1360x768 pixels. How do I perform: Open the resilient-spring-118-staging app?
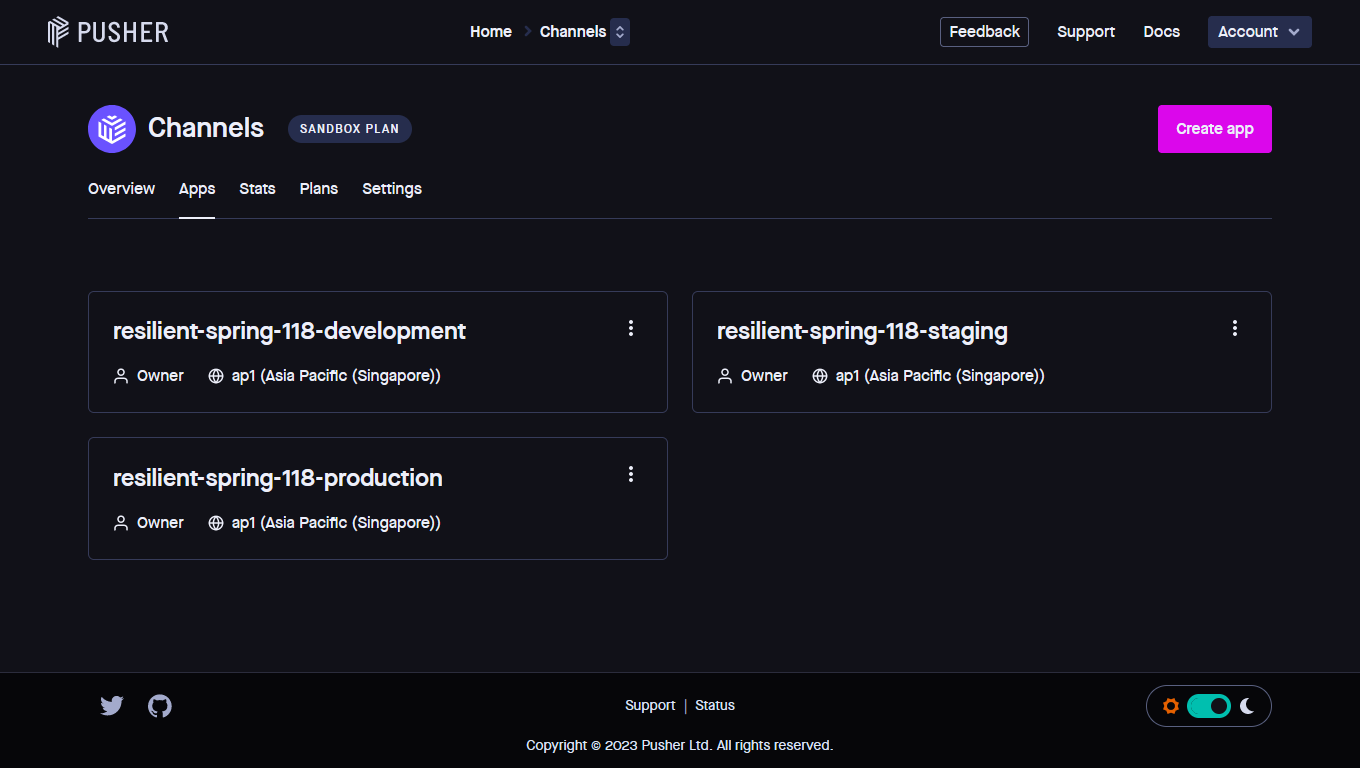point(862,331)
